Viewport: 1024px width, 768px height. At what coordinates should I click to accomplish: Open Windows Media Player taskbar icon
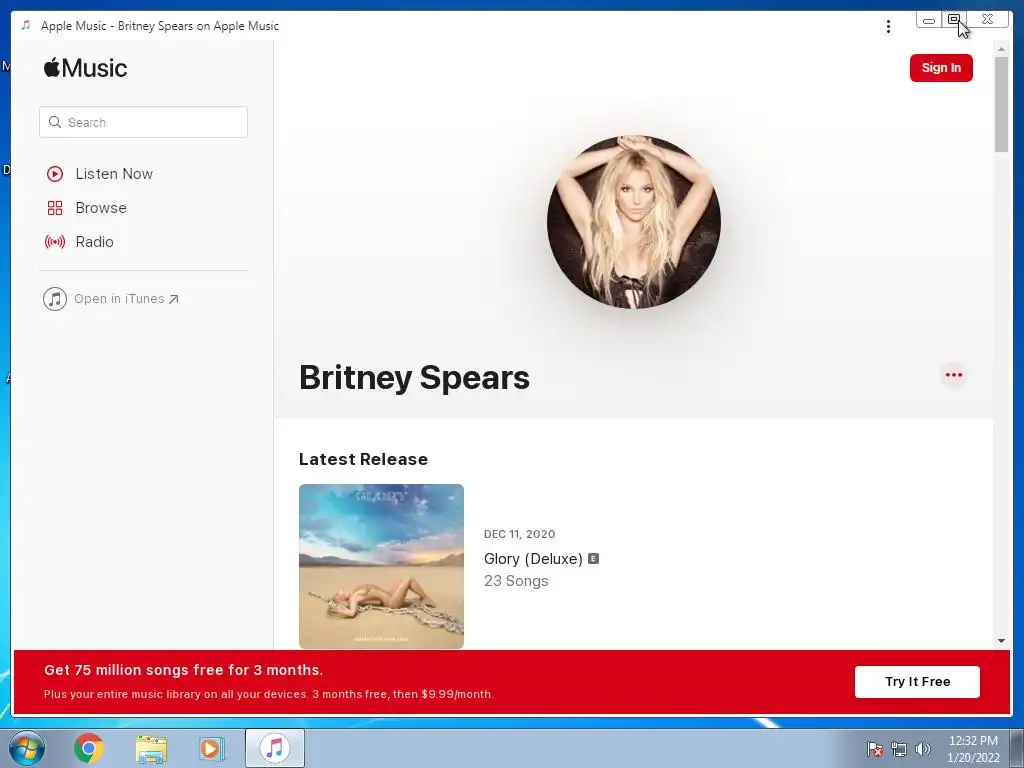click(212, 748)
